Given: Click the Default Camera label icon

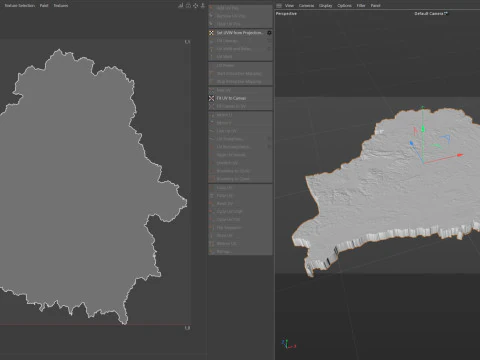Looking at the screenshot, I should pyautogui.click(x=446, y=13).
